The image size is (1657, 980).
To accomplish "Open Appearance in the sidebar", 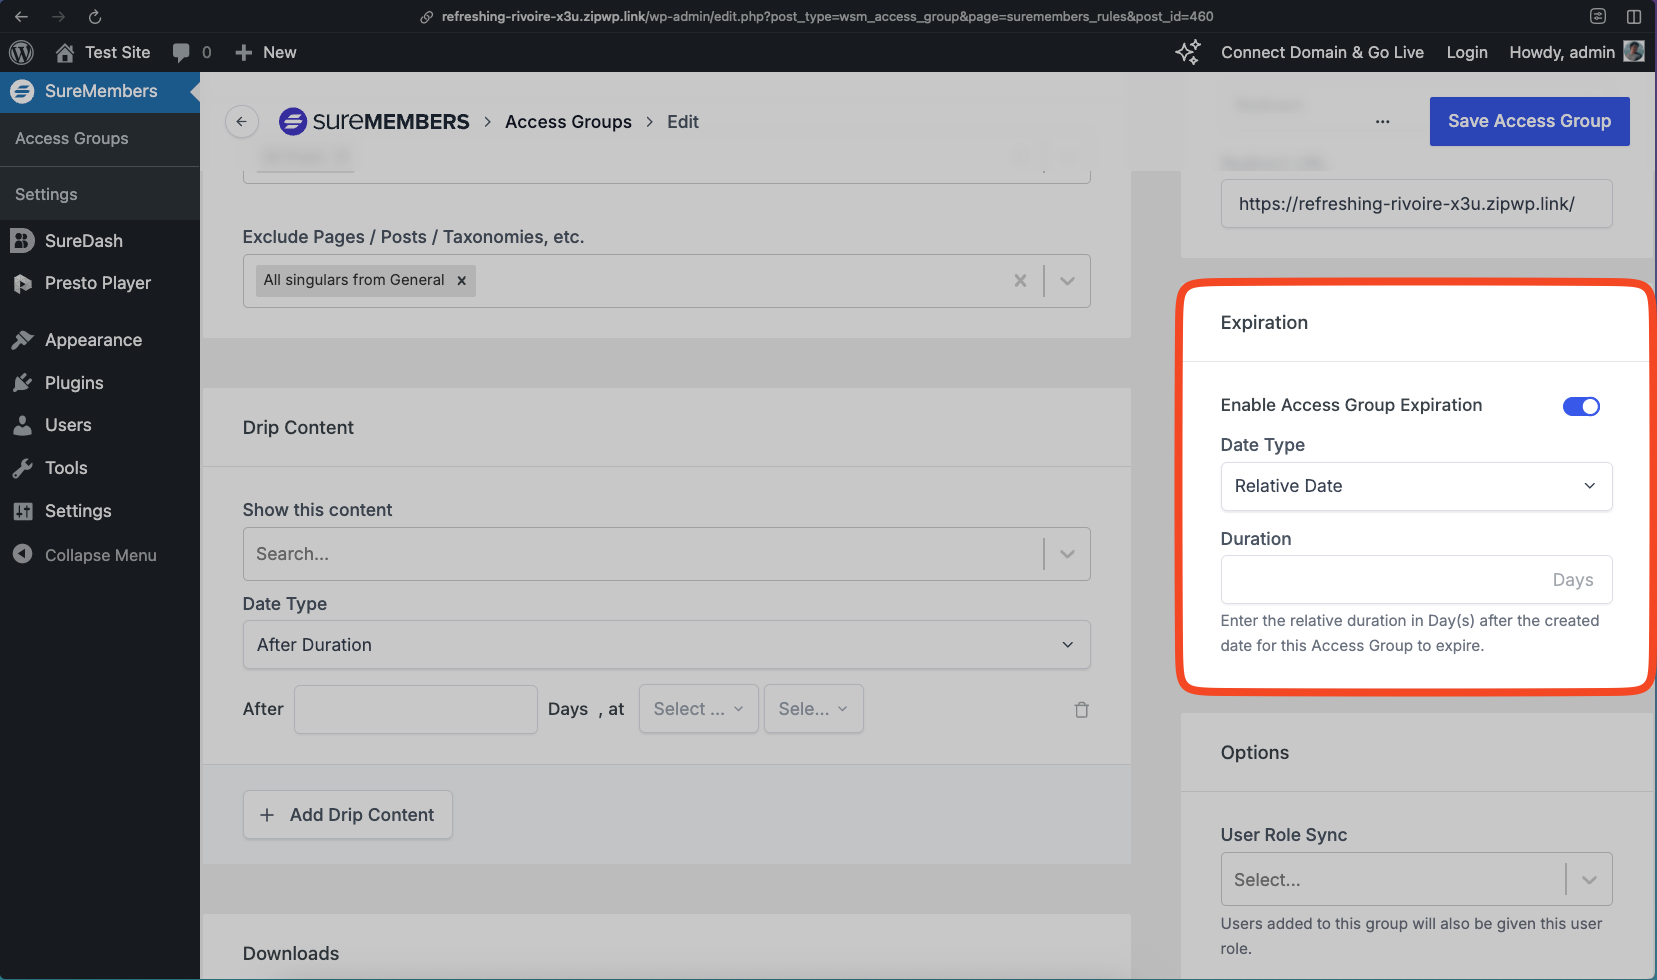I will click(93, 340).
